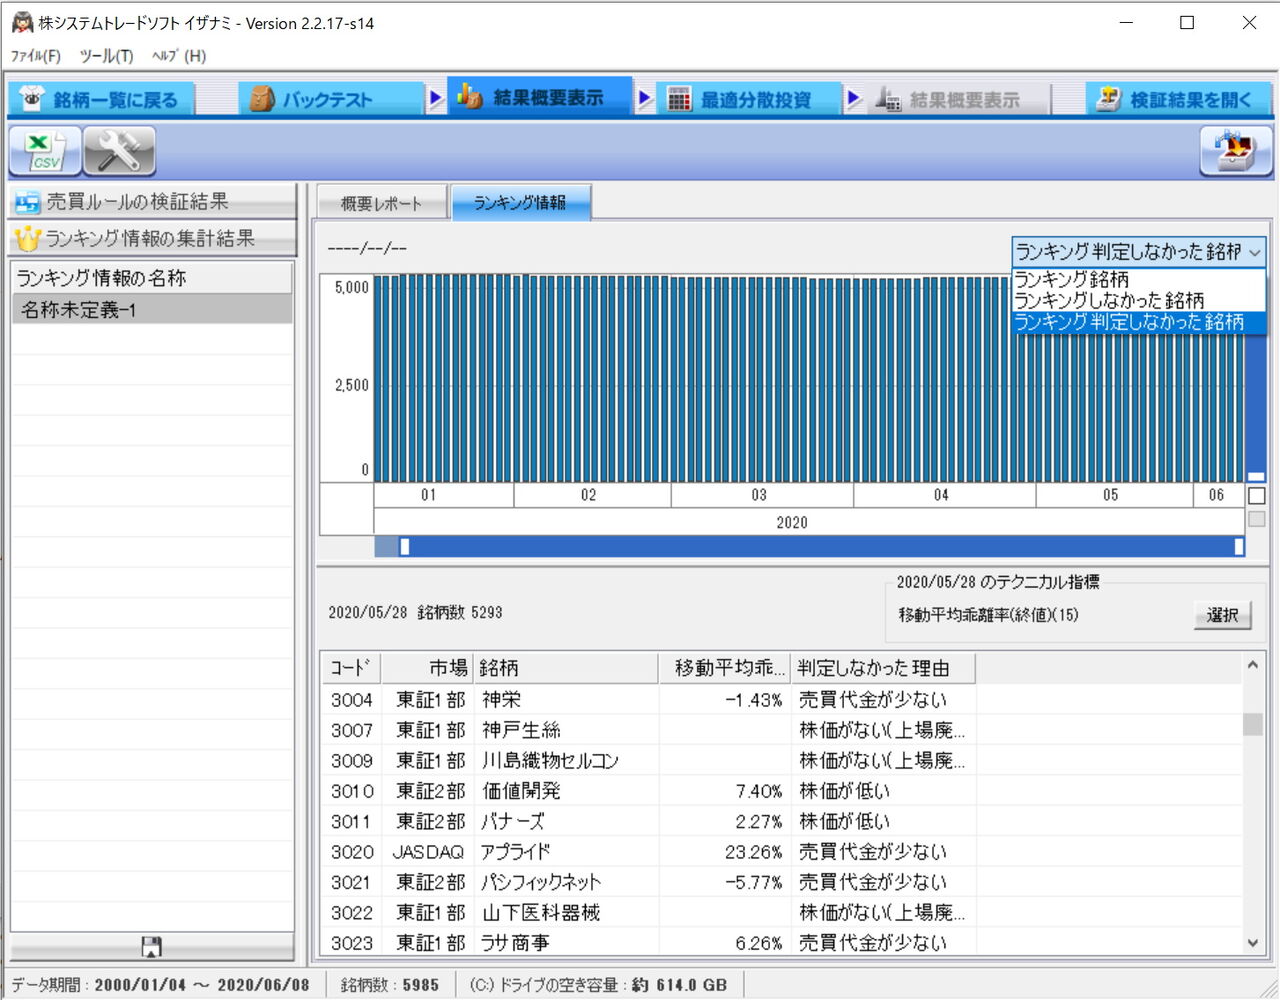The height and width of the screenshot is (1000, 1280).
Task: Click the ランキング情報の名称 list header
Action: pos(152,278)
